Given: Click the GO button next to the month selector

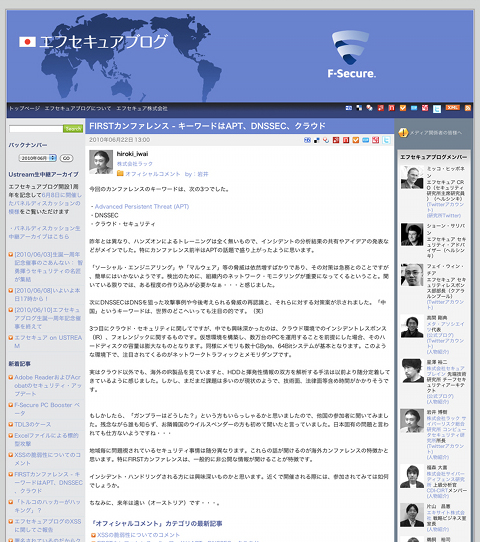Looking at the screenshot, I should 66,158.
